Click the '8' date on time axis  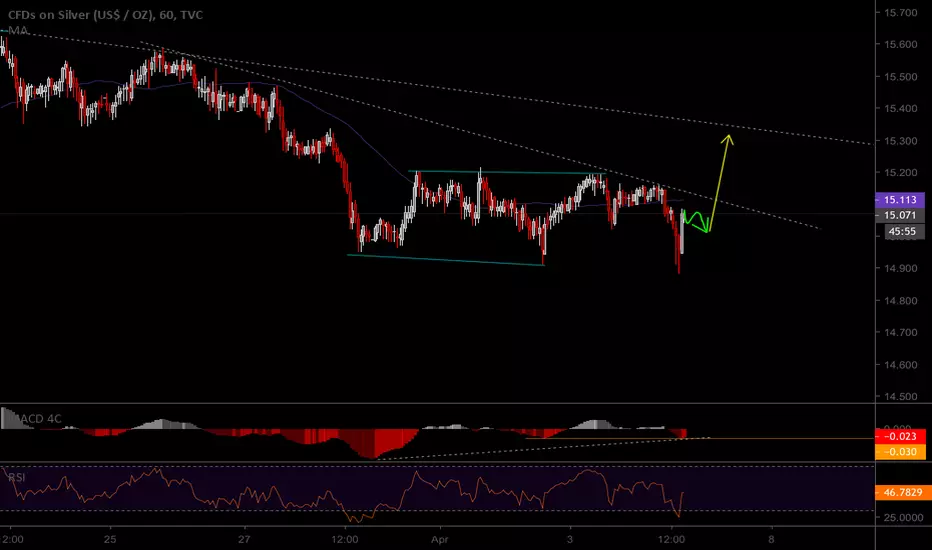point(771,539)
